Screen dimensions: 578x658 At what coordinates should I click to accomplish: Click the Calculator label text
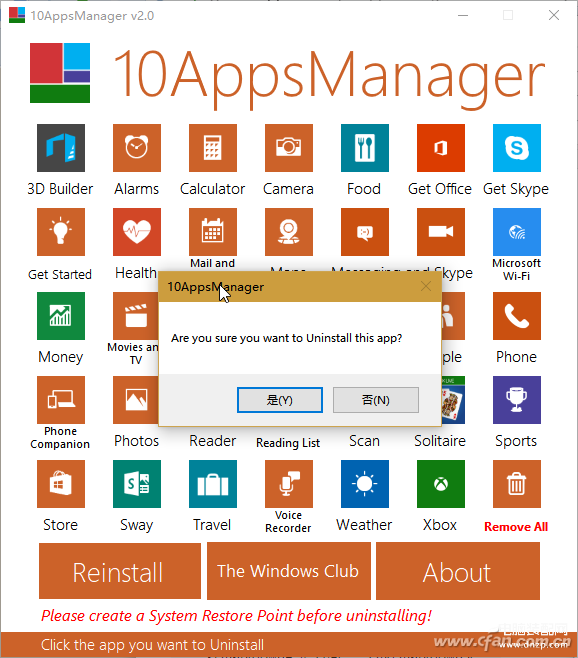pos(212,189)
